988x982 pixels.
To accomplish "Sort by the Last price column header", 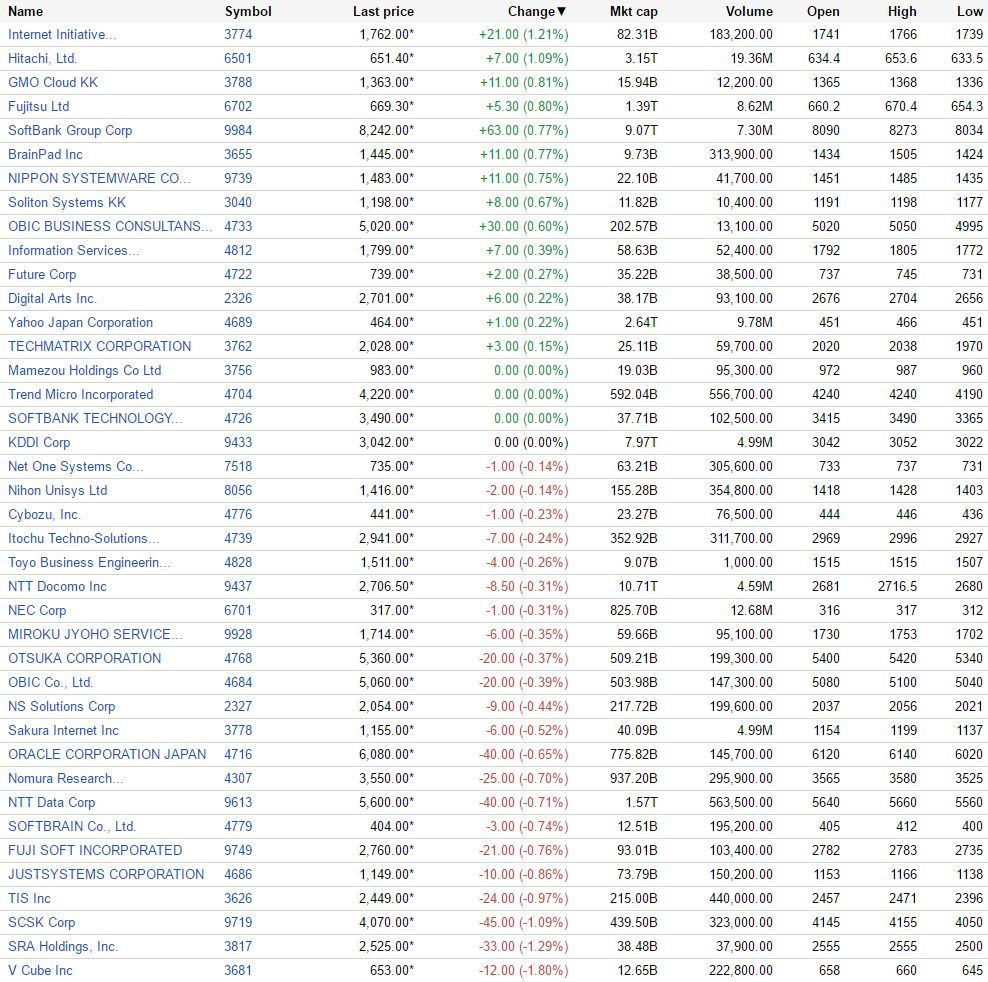I will [x=383, y=11].
